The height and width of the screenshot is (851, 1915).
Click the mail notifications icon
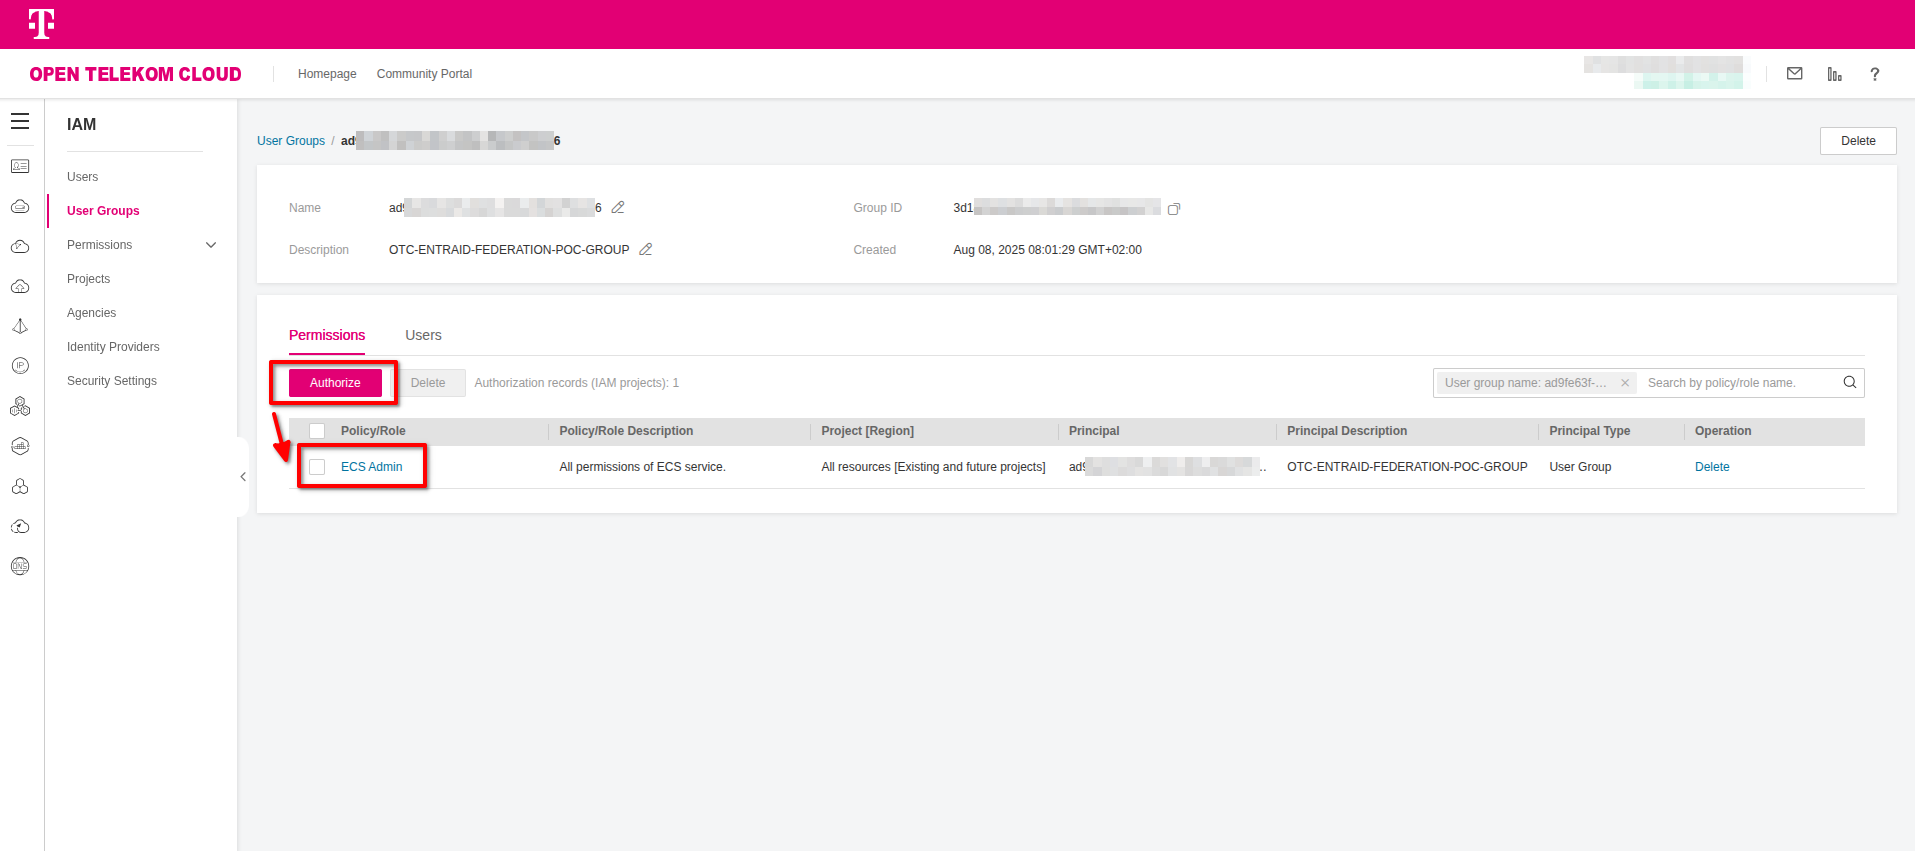pyautogui.click(x=1794, y=74)
